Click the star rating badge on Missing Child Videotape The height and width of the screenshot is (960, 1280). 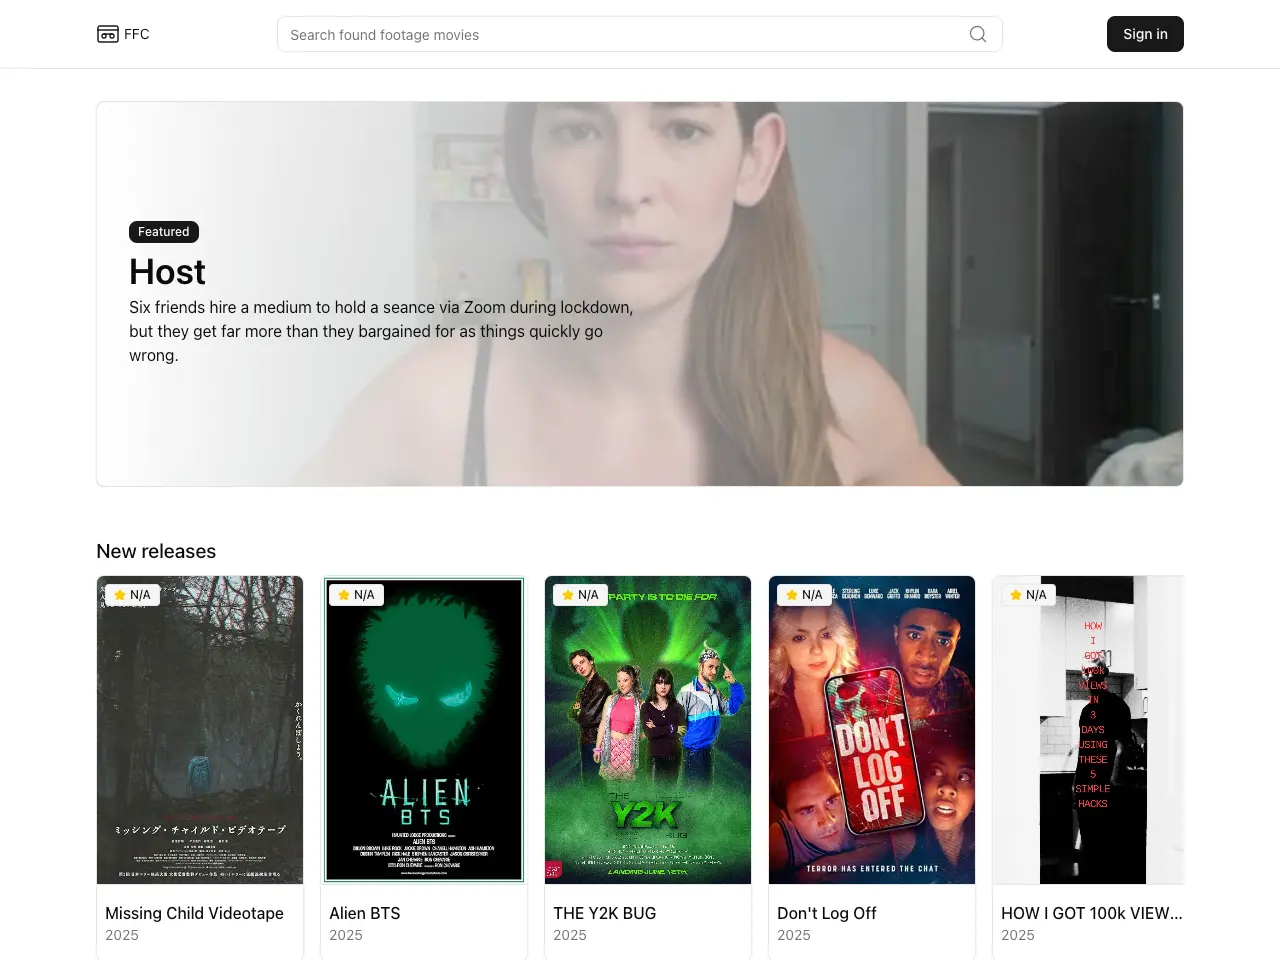tap(132, 595)
